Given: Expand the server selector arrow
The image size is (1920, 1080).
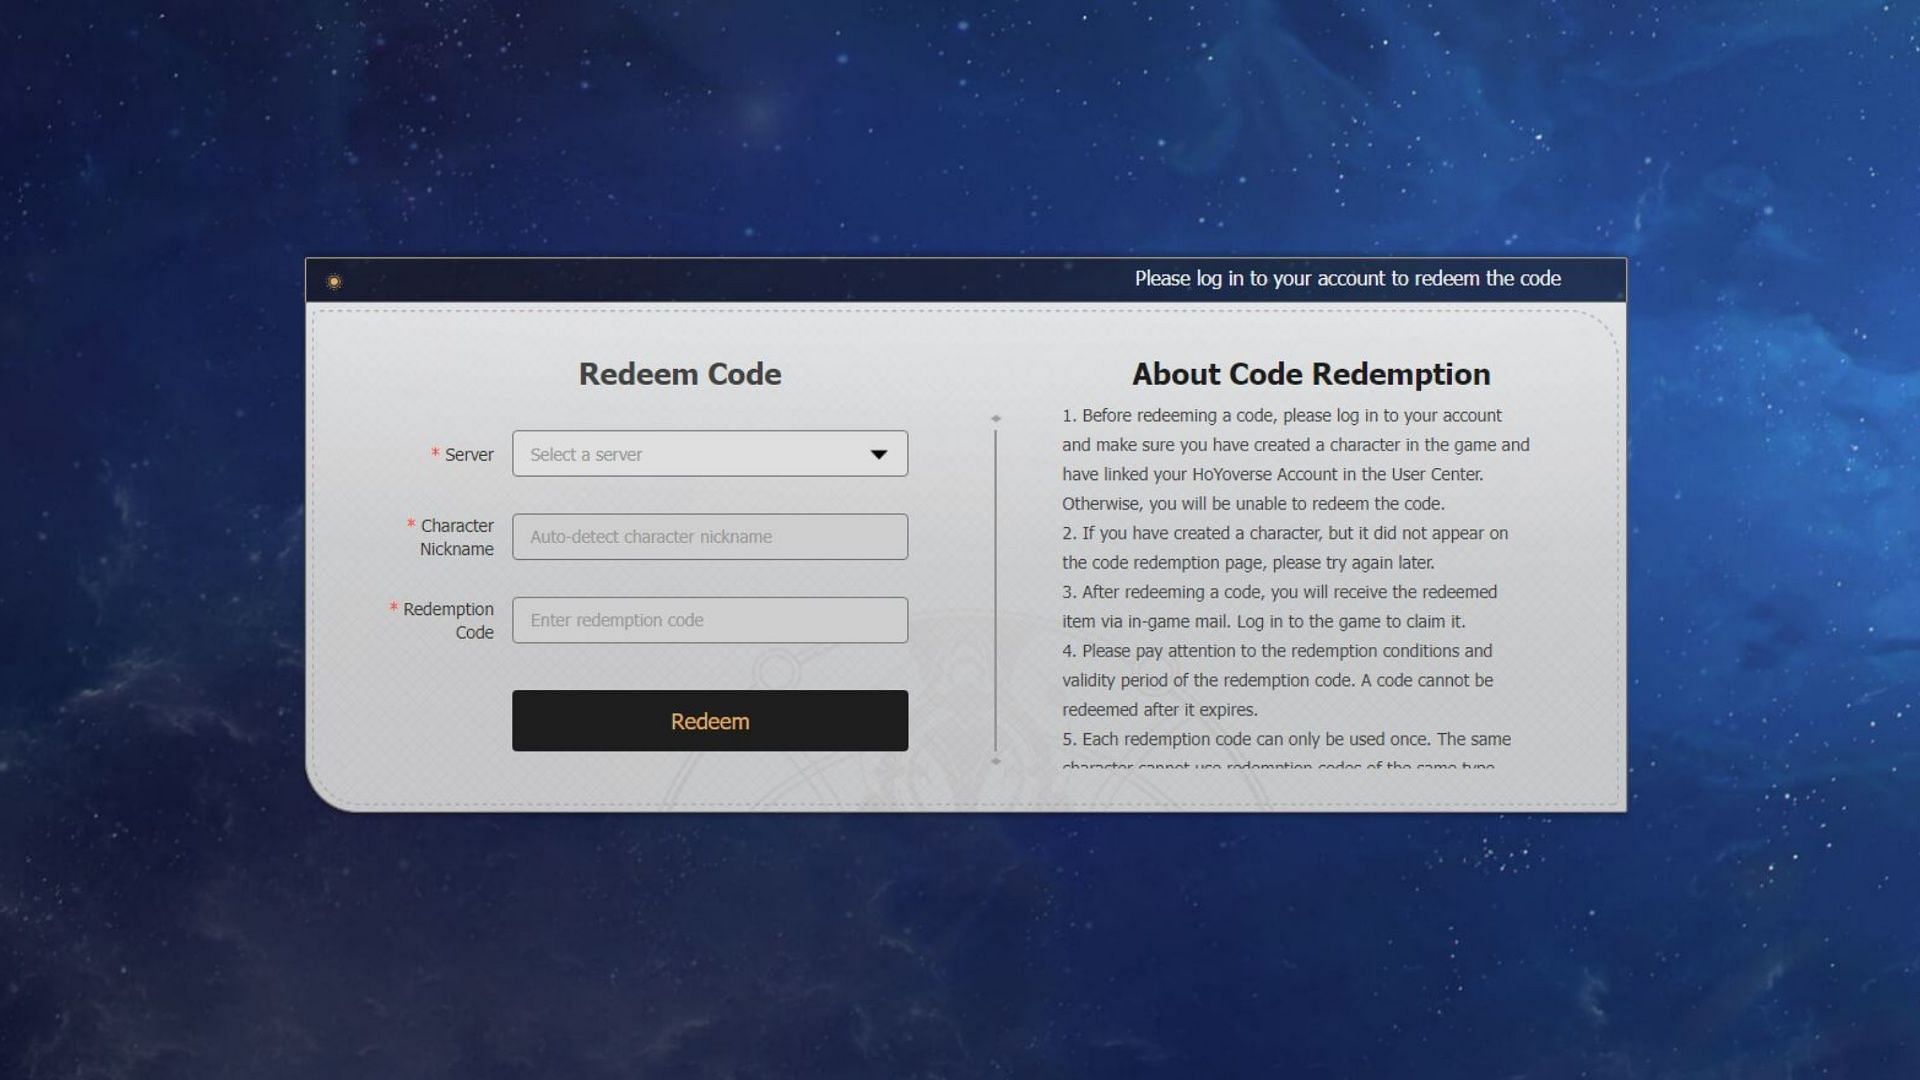Looking at the screenshot, I should pos(877,454).
